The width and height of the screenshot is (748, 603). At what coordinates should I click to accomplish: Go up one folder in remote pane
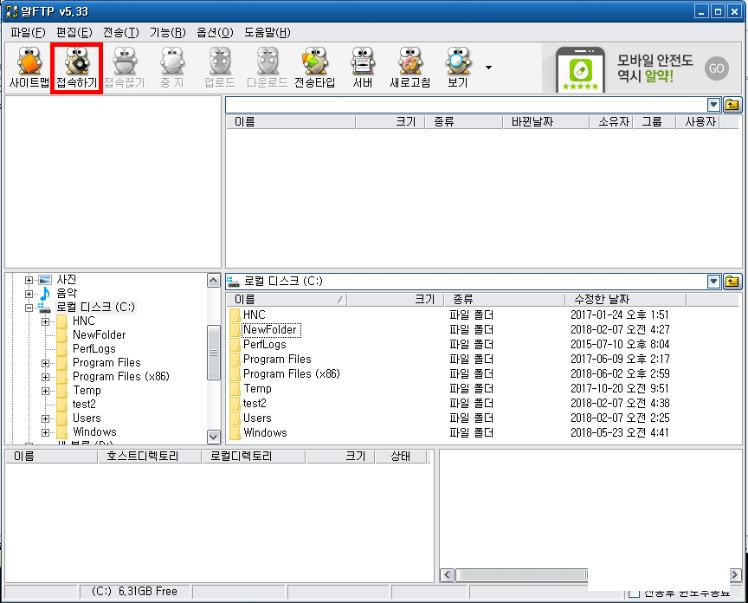click(733, 104)
